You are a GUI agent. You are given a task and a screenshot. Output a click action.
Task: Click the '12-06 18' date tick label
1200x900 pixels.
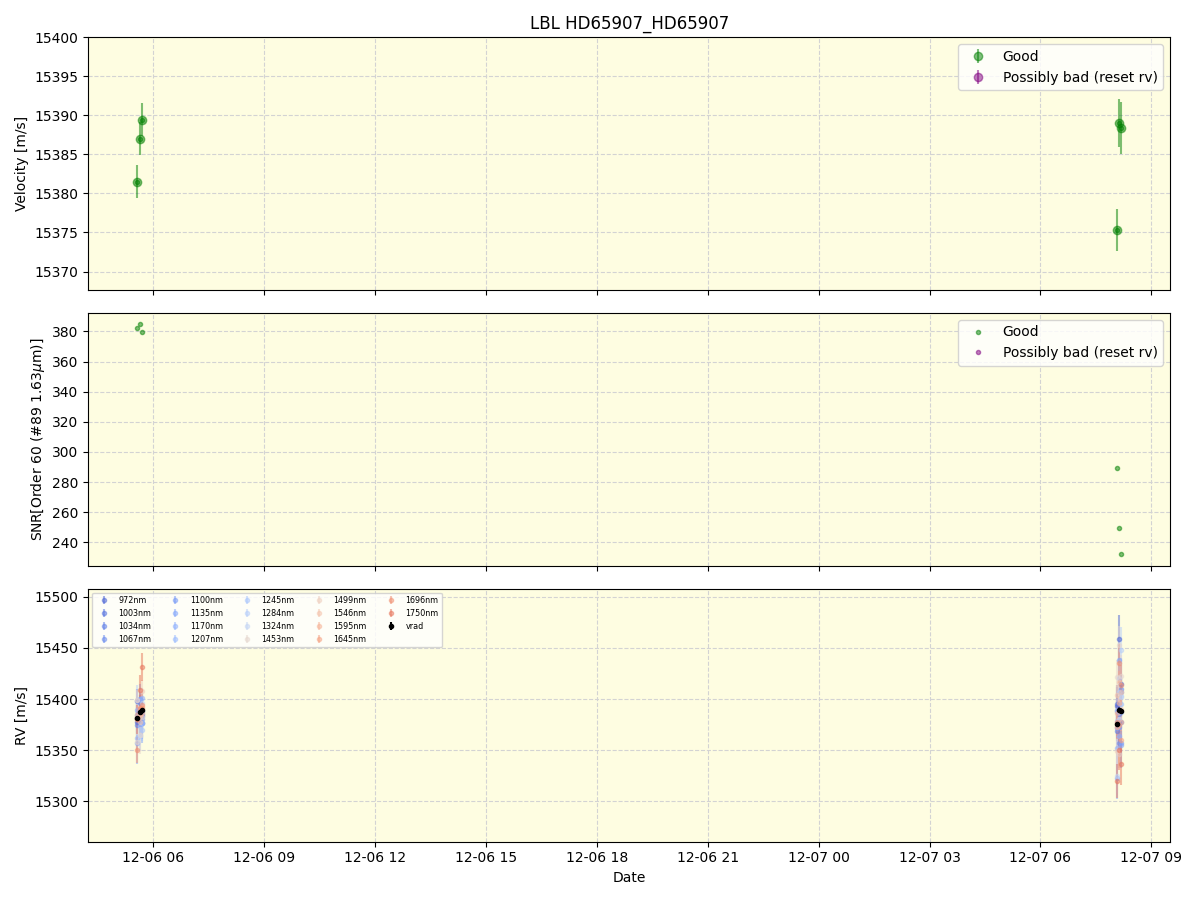[597, 858]
